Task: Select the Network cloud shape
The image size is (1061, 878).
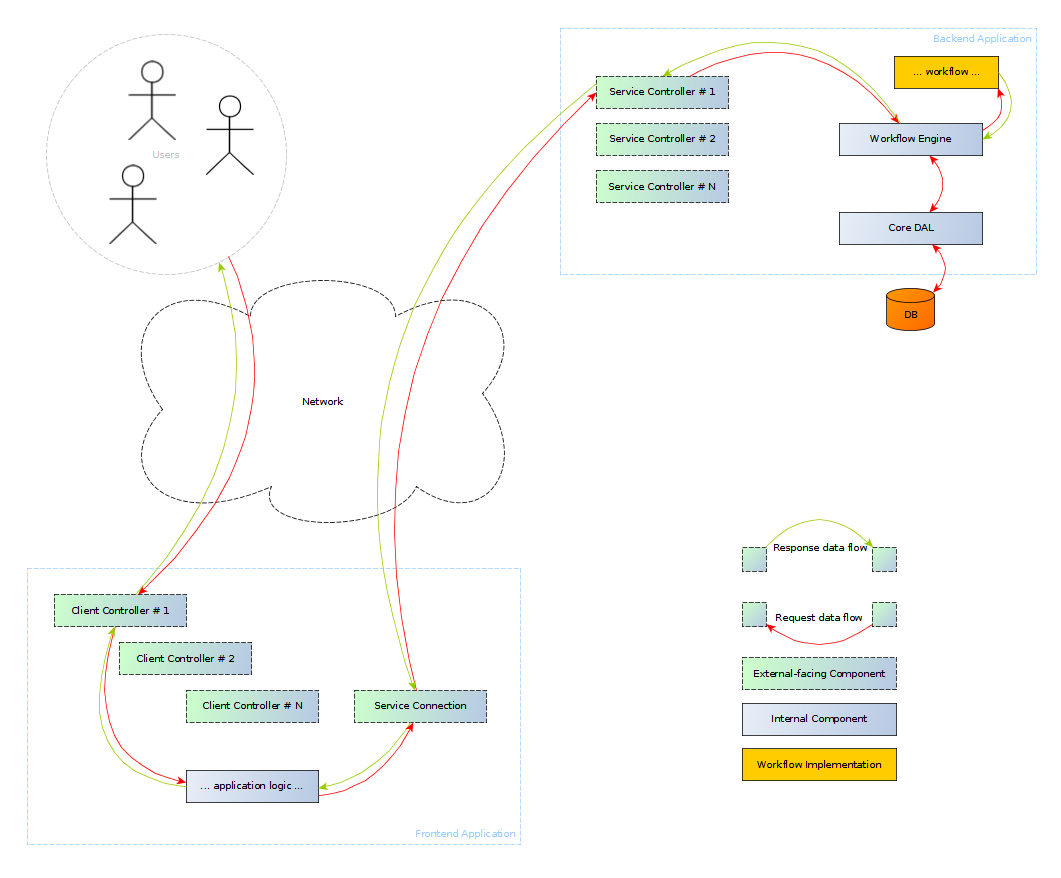Action: coord(322,401)
